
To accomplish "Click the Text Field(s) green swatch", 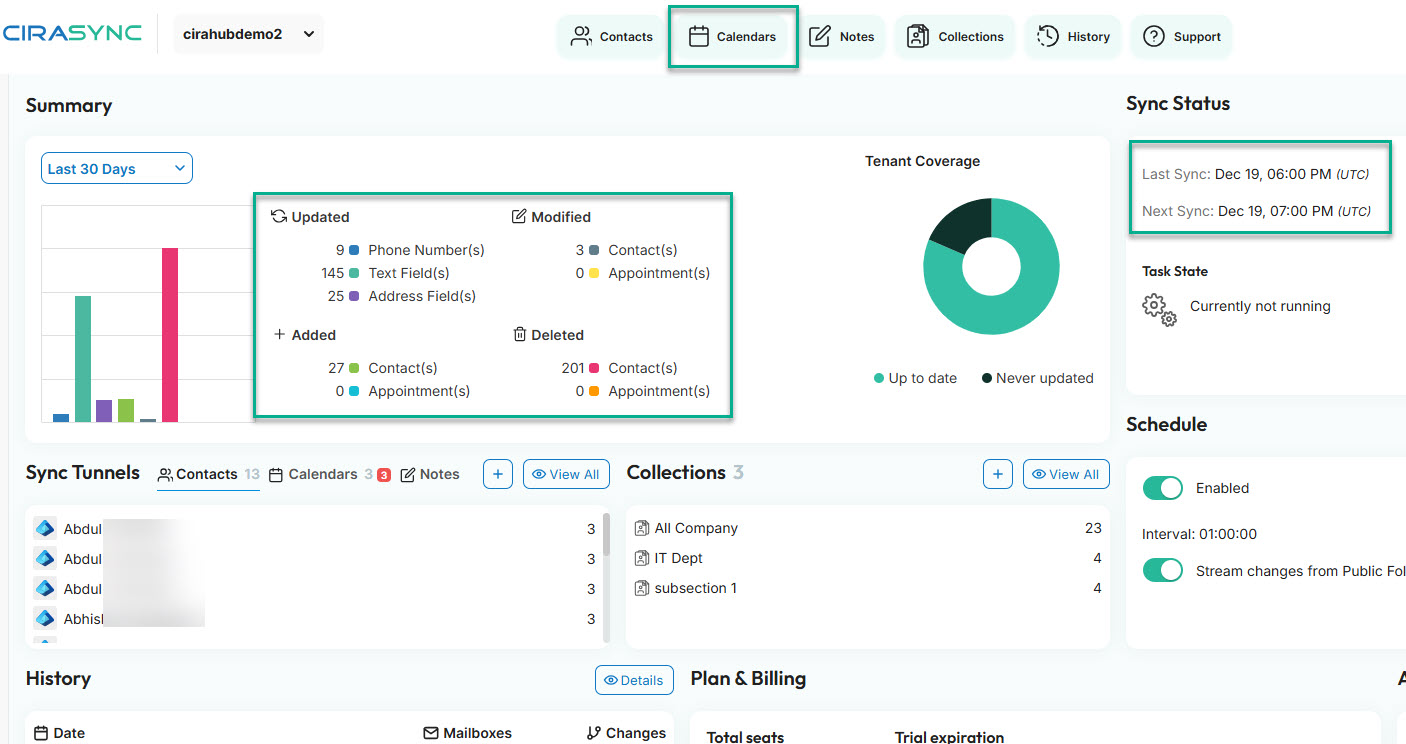I will point(354,273).
